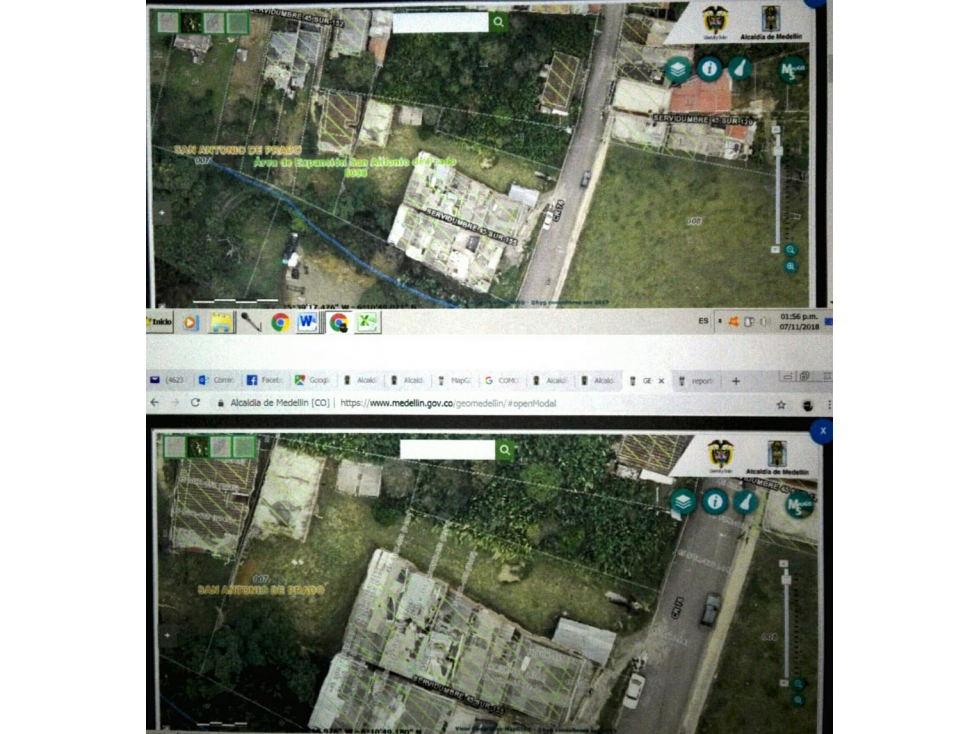Click the search input field in lower map
979x734 pixels.
tap(448, 450)
